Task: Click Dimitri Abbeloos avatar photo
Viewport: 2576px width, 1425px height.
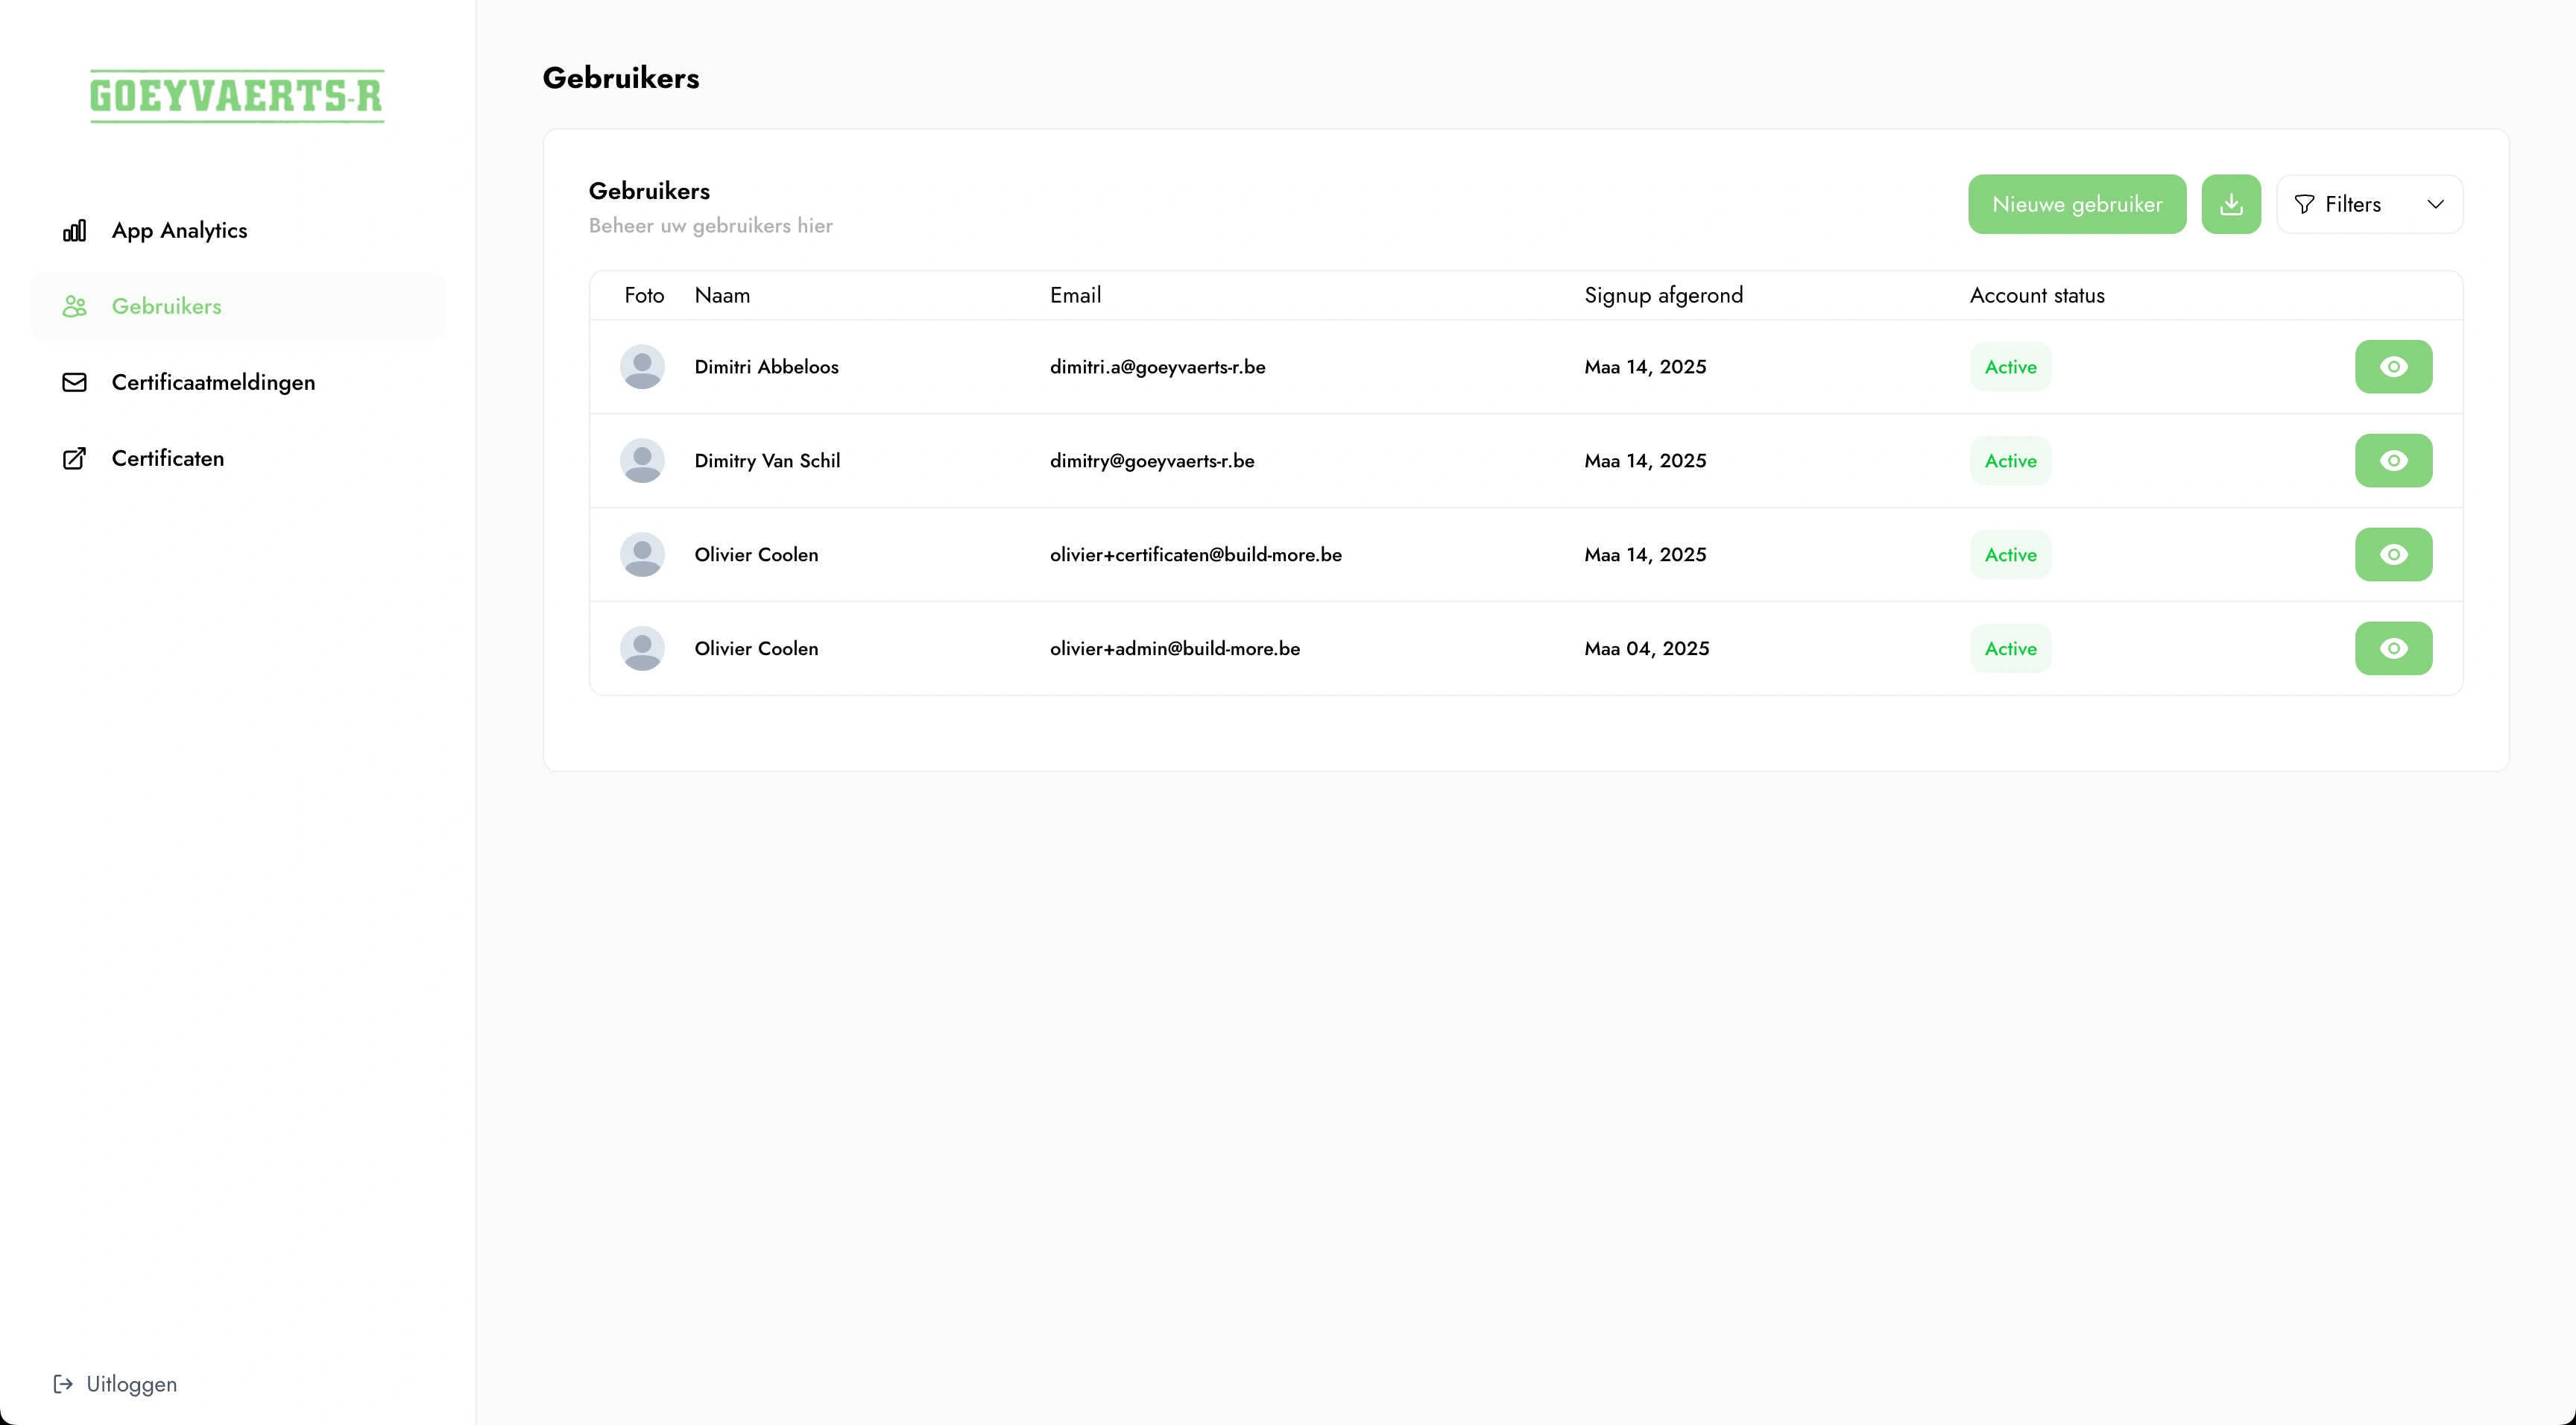Action: click(642, 367)
